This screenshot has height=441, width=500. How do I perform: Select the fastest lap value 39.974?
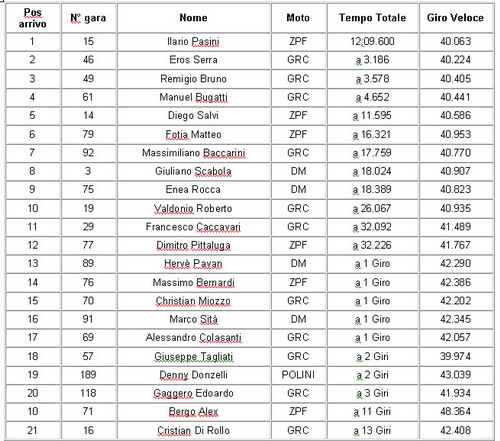point(455,356)
